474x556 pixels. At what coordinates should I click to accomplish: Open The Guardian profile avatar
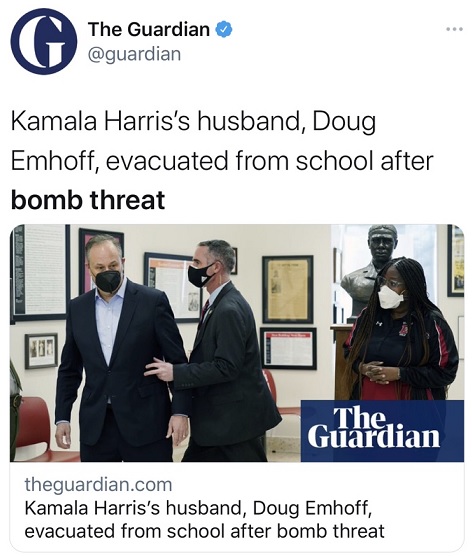(x=44, y=41)
